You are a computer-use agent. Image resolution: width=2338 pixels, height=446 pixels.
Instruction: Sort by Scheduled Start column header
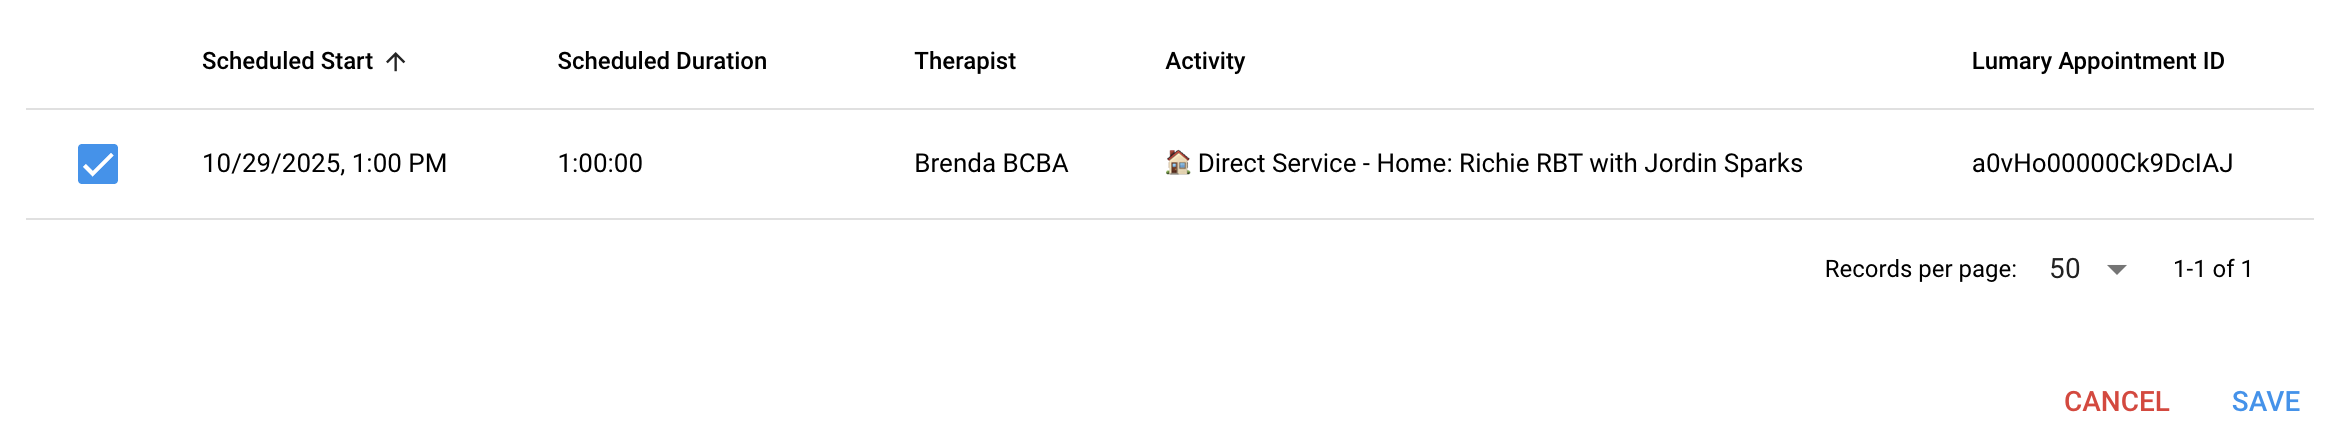(x=287, y=61)
